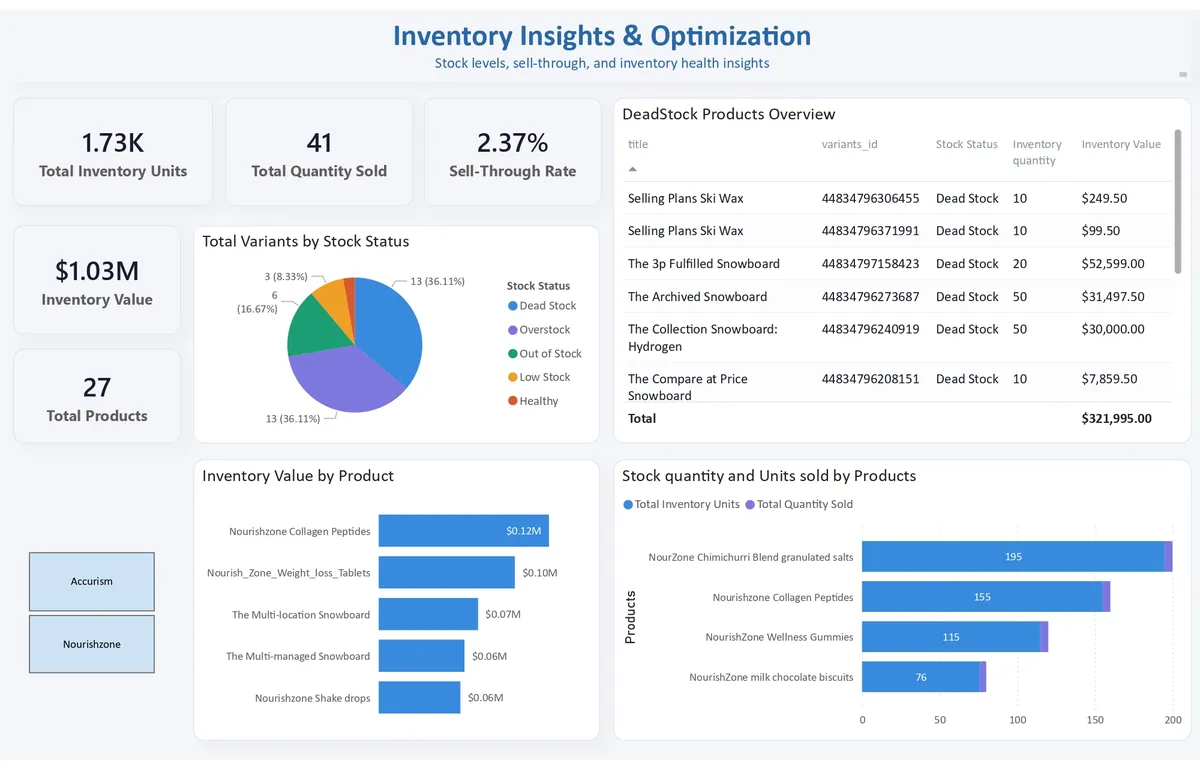Click the $7,859.50 inventory value cell
The width and height of the screenshot is (1200, 769).
(x=1109, y=379)
